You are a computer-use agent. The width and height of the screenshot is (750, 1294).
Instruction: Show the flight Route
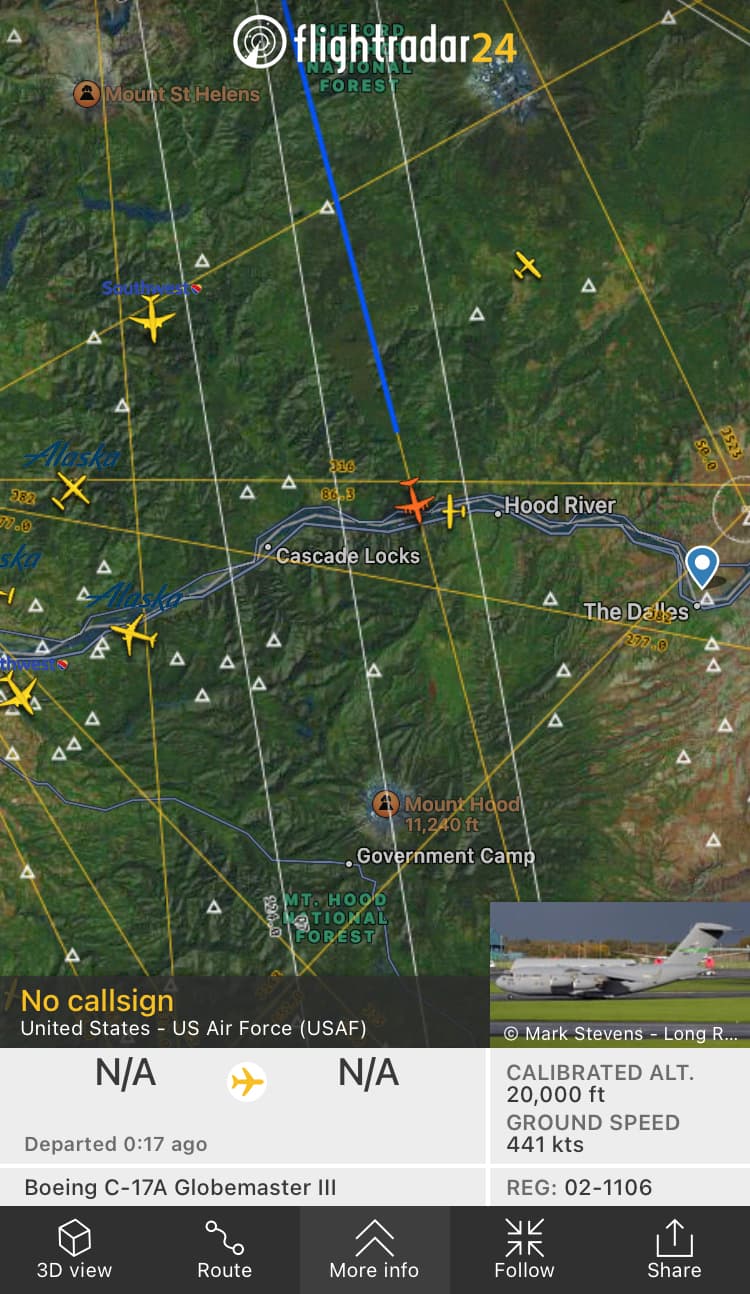[225, 1249]
